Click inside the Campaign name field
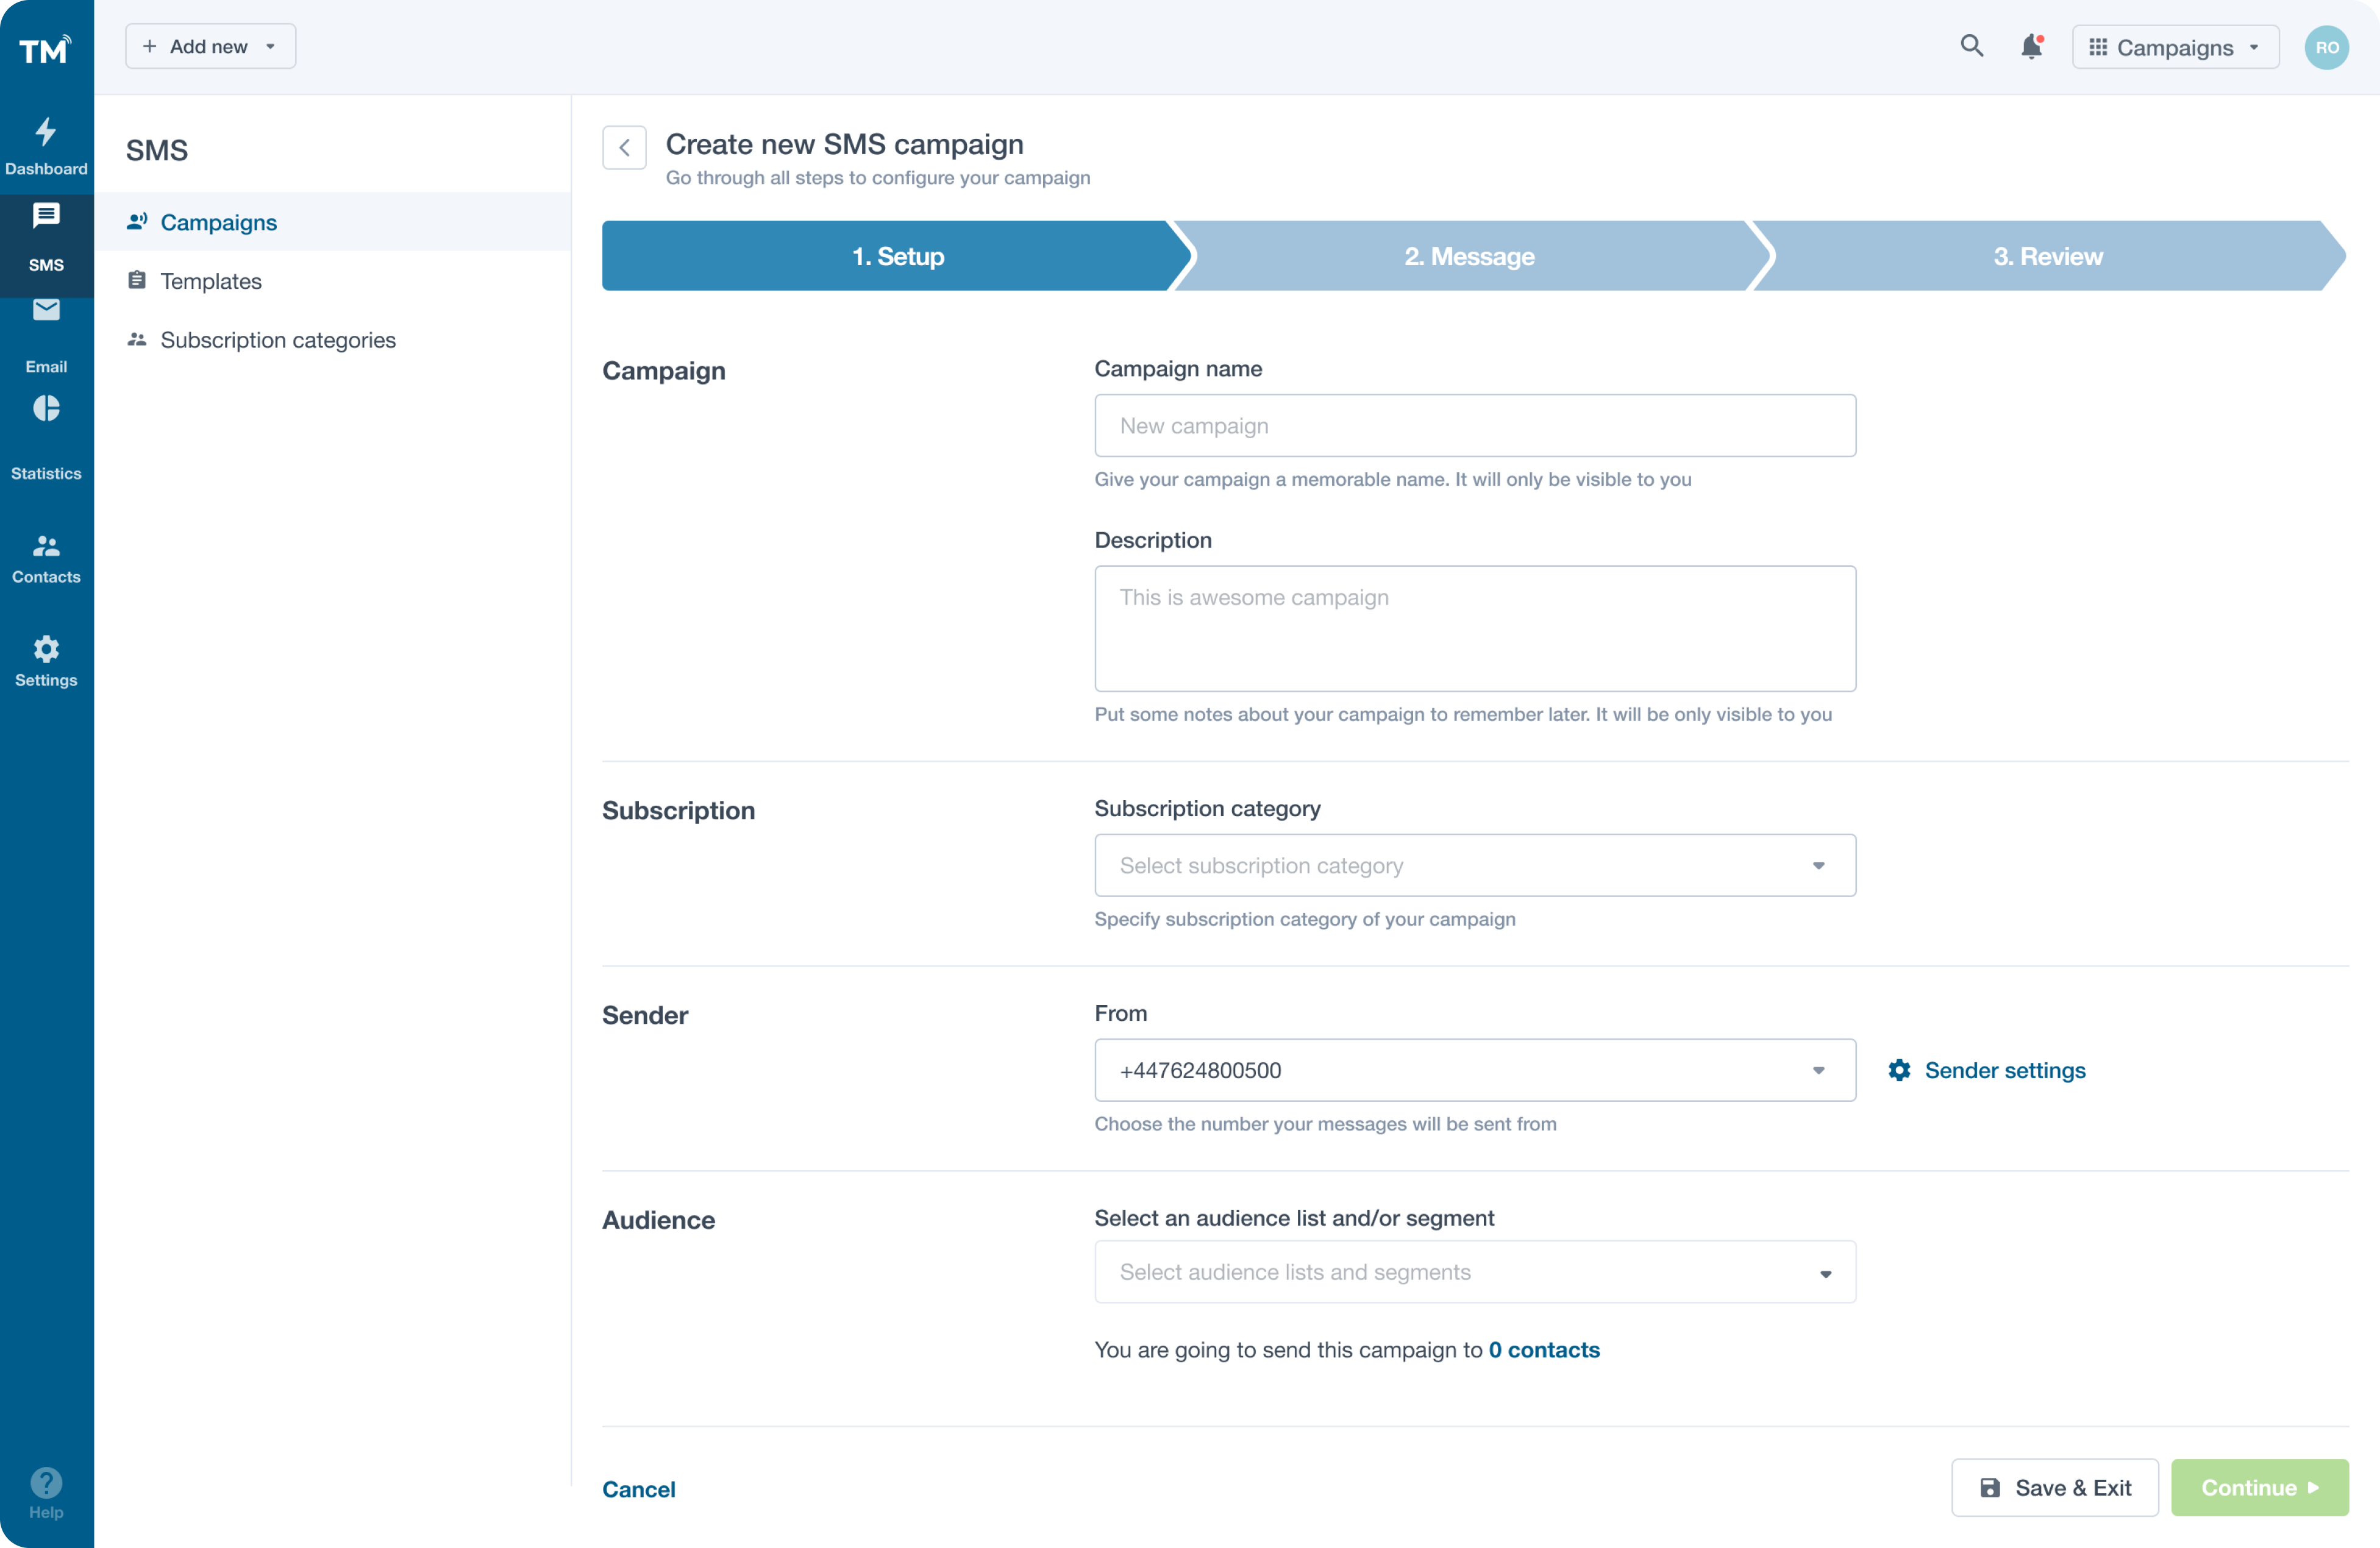The height and width of the screenshot is (1548, 2380). tap(1475, 425)
